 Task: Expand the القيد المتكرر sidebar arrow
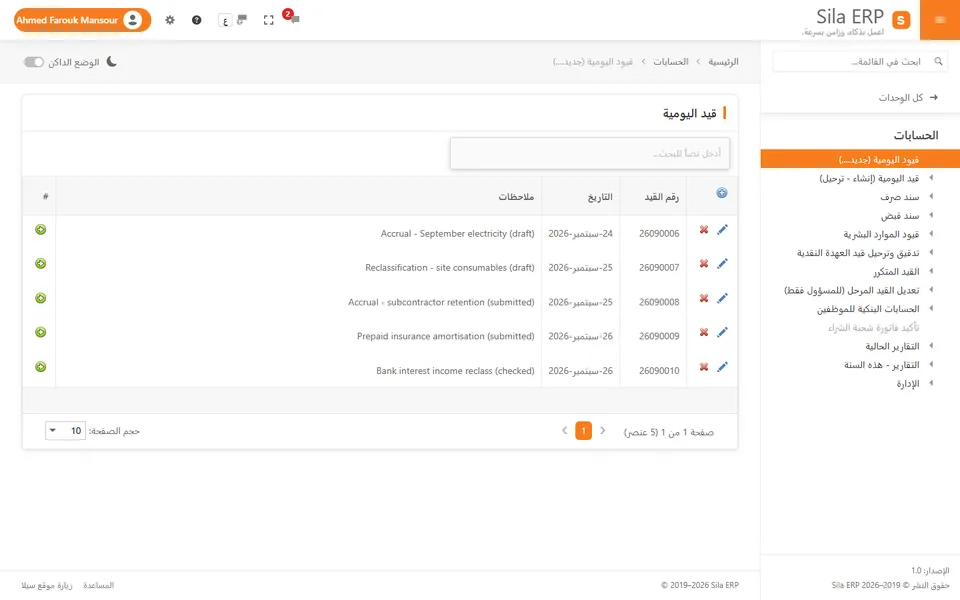click(931, 271)
